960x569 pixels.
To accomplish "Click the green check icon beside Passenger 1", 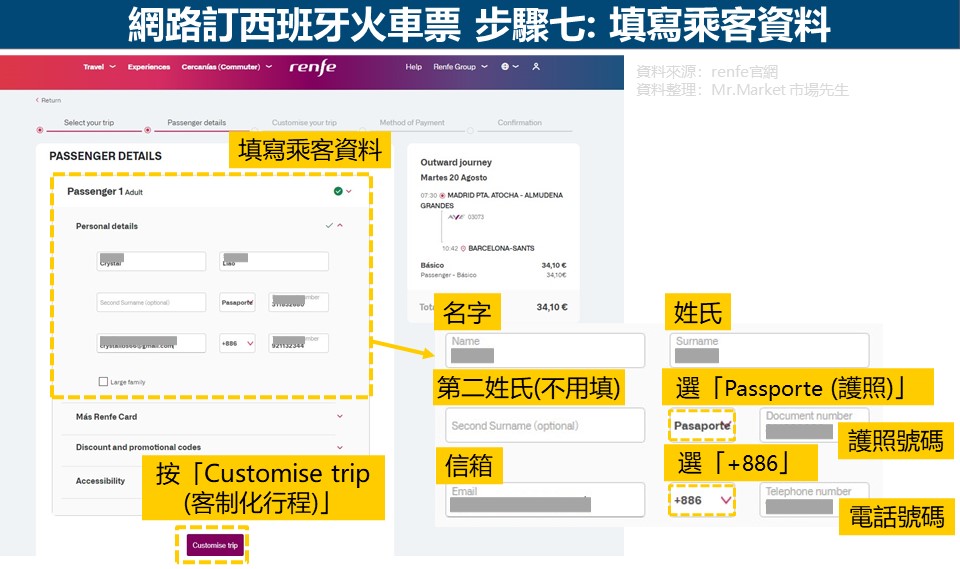I will pos(338,191).
